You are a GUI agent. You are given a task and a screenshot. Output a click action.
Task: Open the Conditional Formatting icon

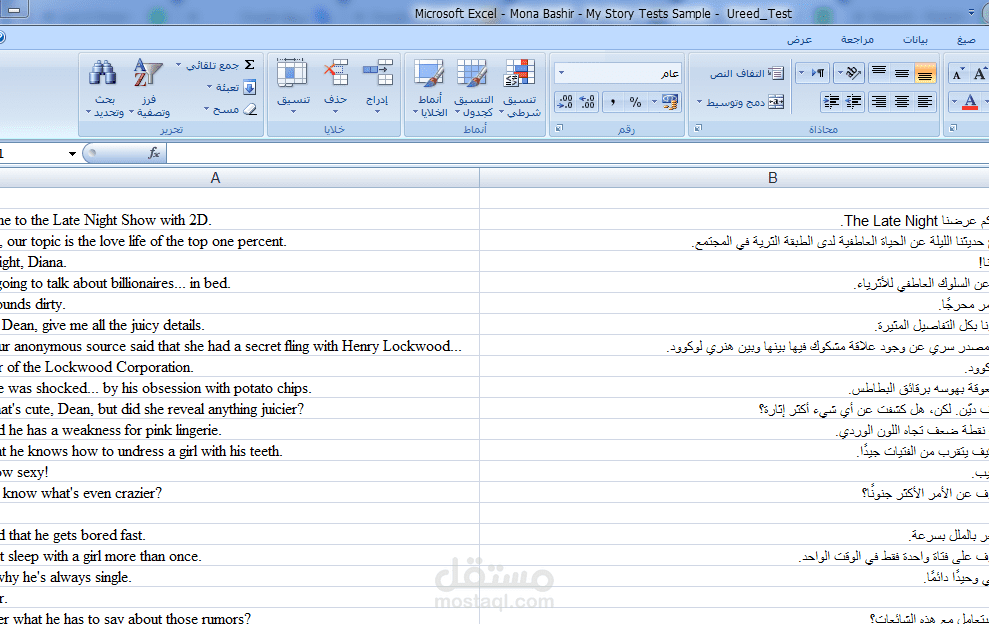coord(520,73)
